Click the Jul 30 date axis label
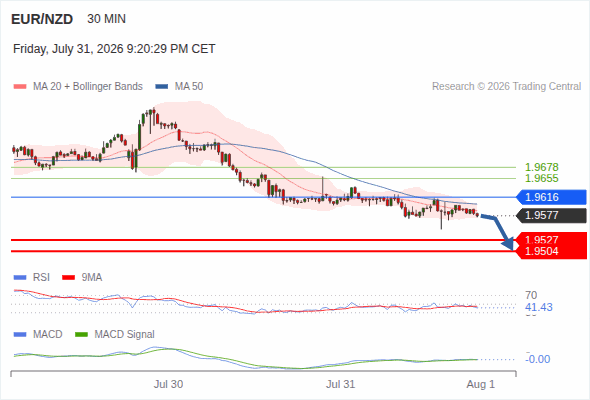590x400 pixels. [168, 384]
